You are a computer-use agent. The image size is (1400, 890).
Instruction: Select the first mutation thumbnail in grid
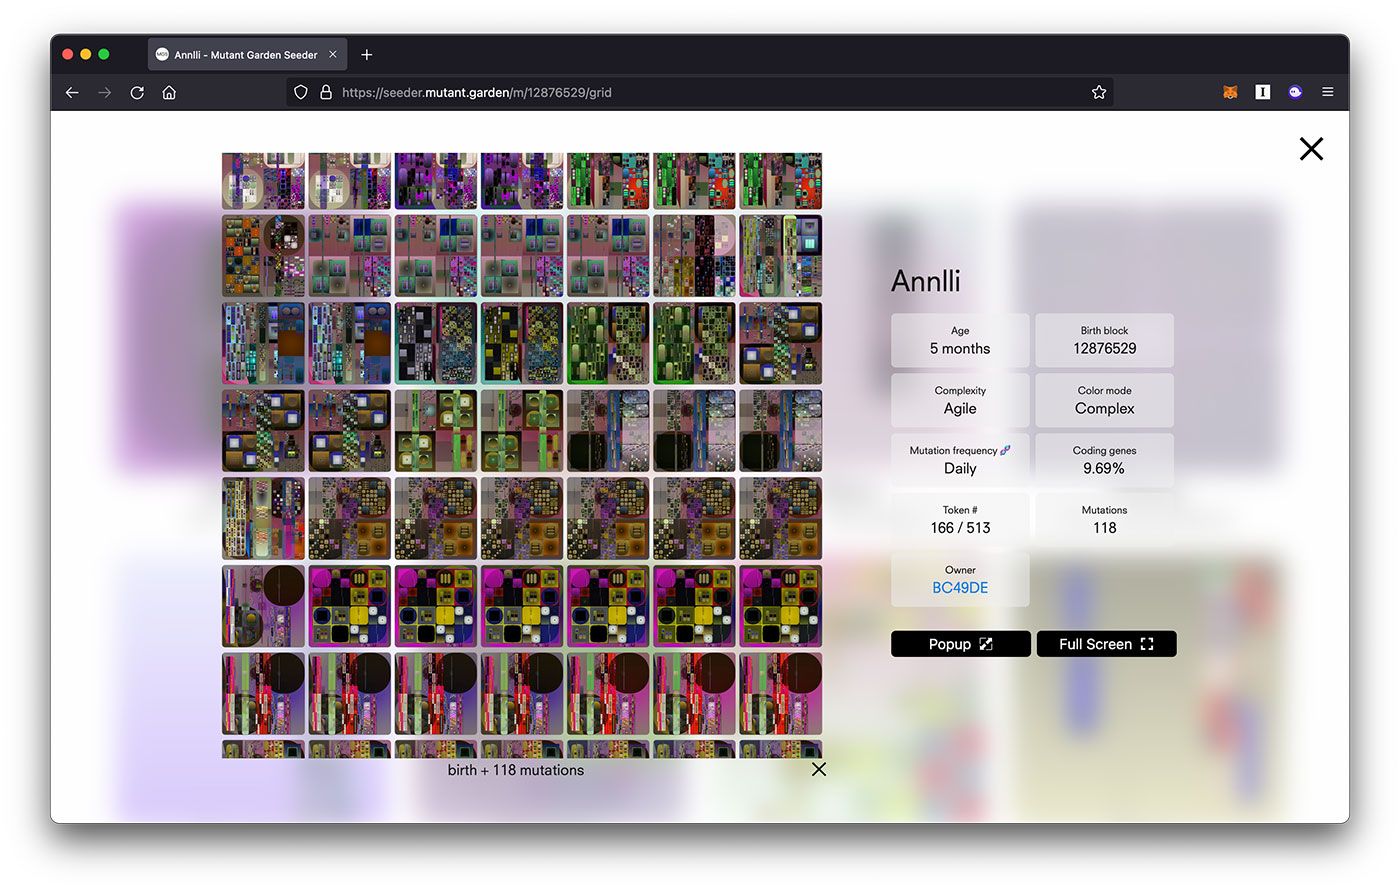[263, 181]
